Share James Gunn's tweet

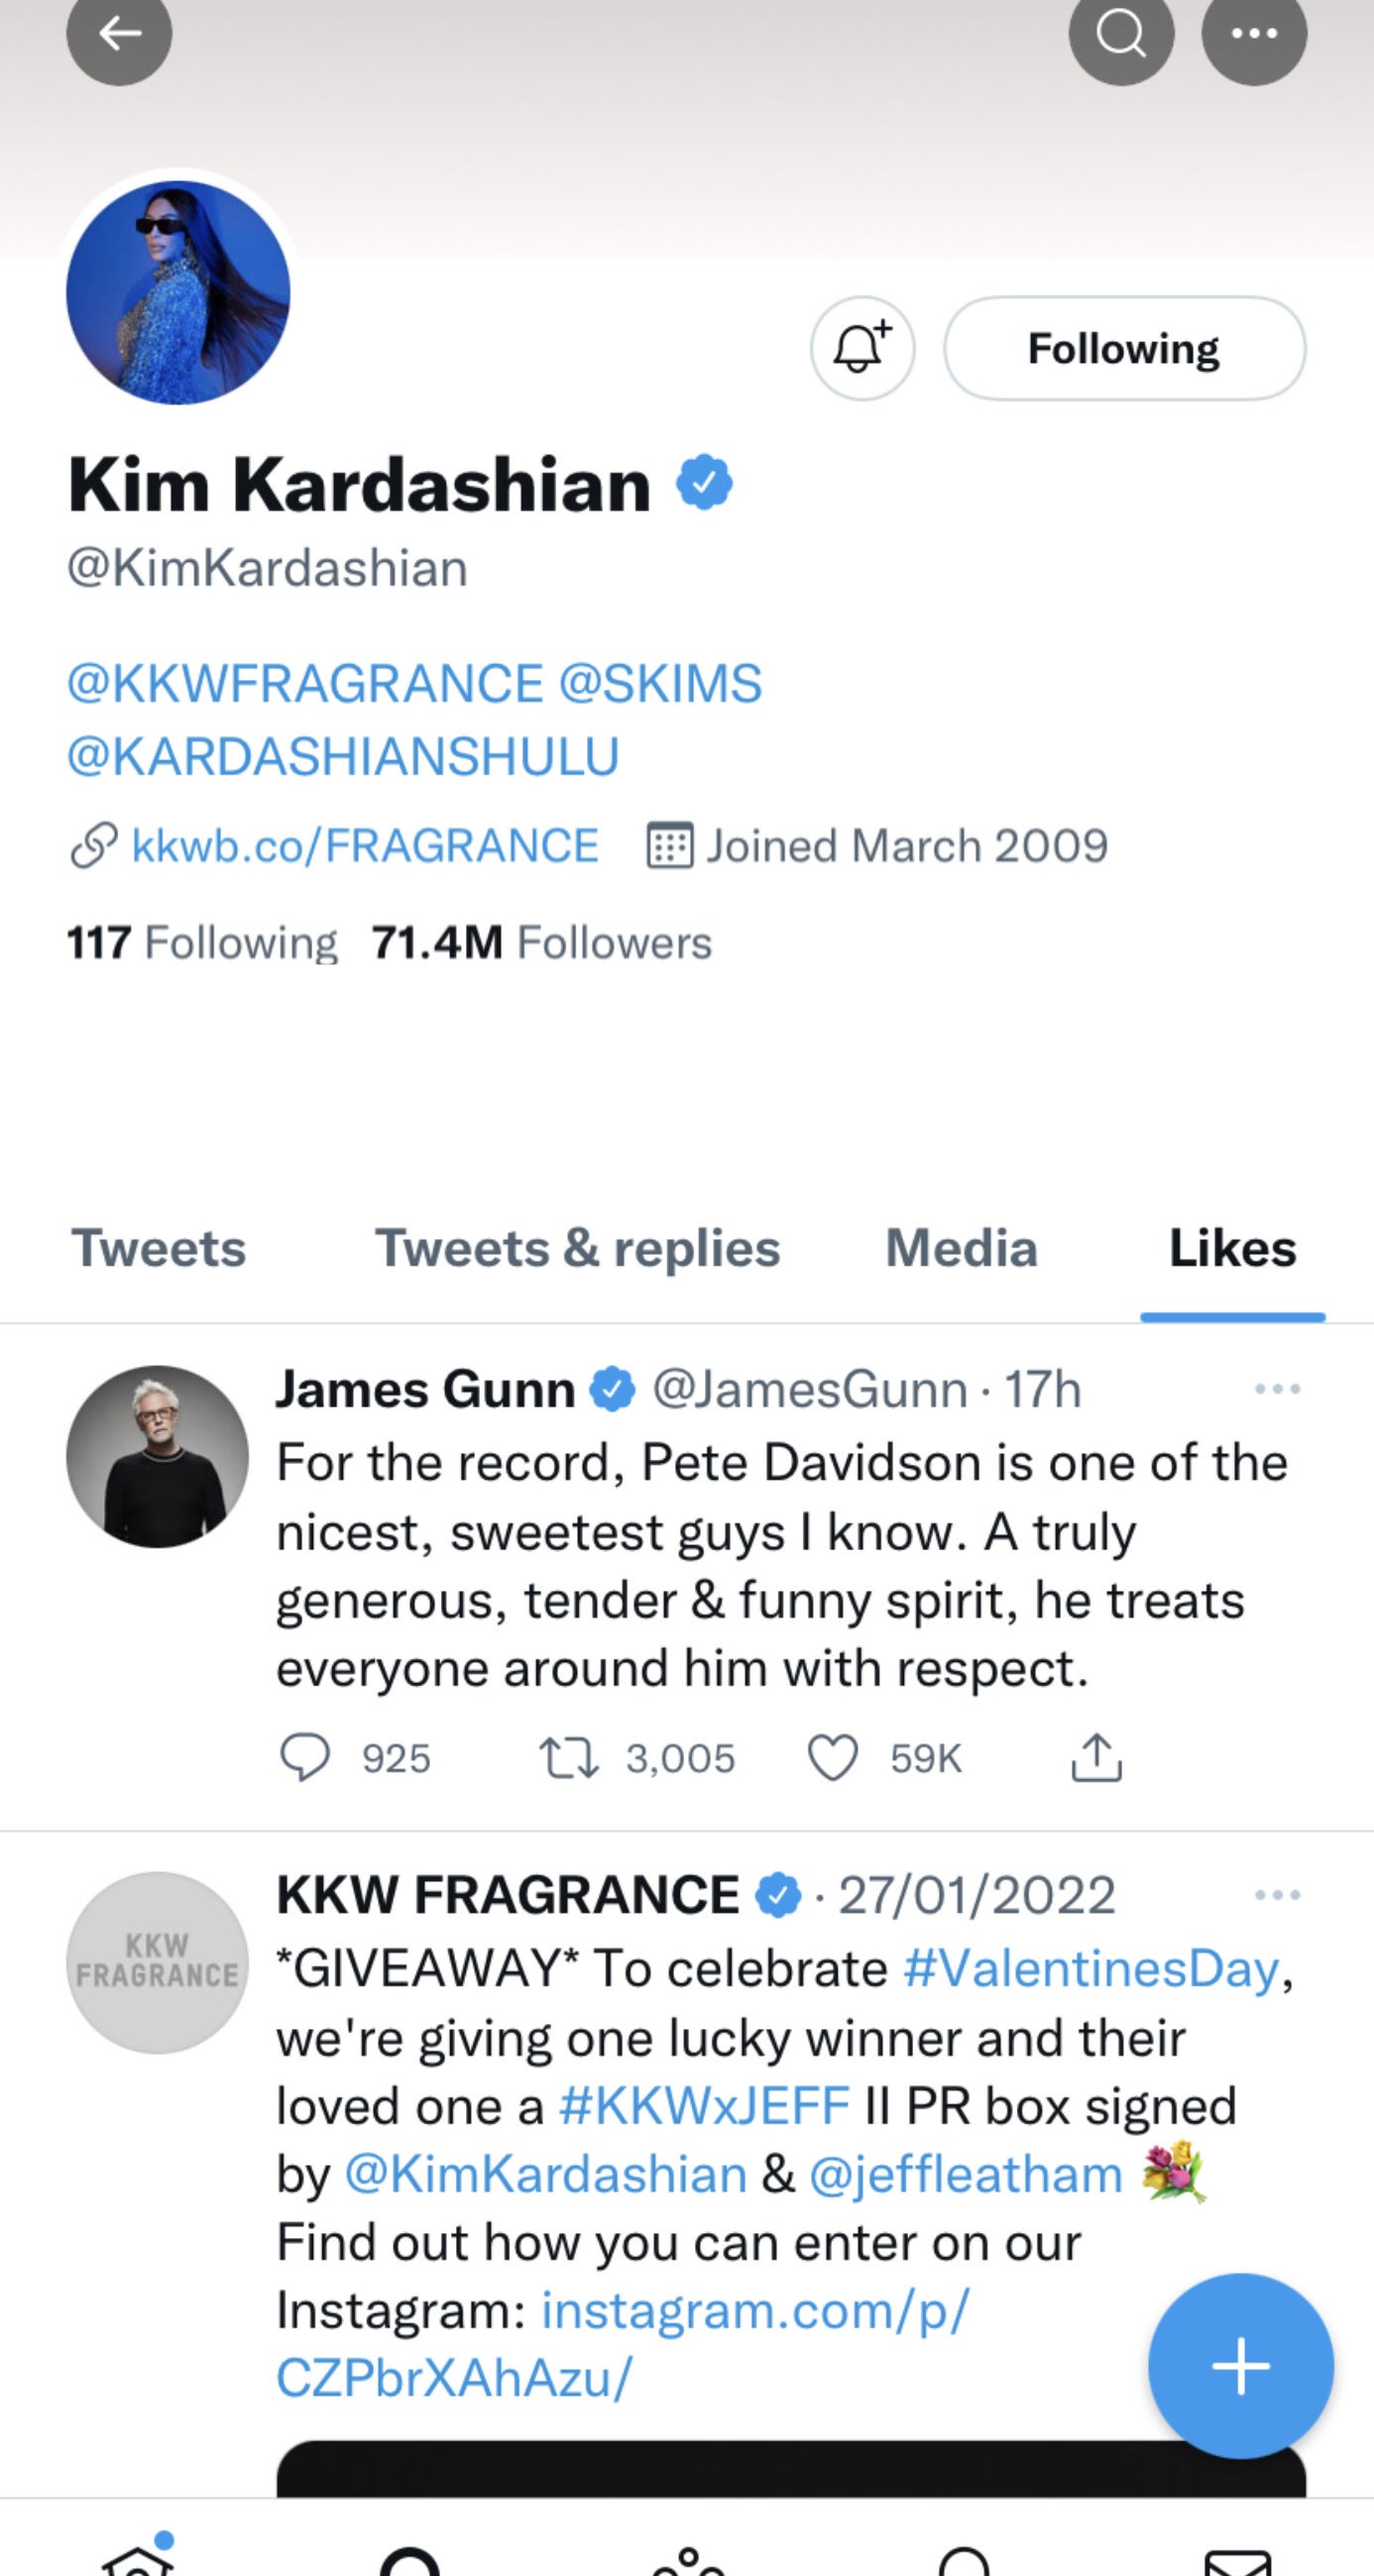tap(1096, 1758)
